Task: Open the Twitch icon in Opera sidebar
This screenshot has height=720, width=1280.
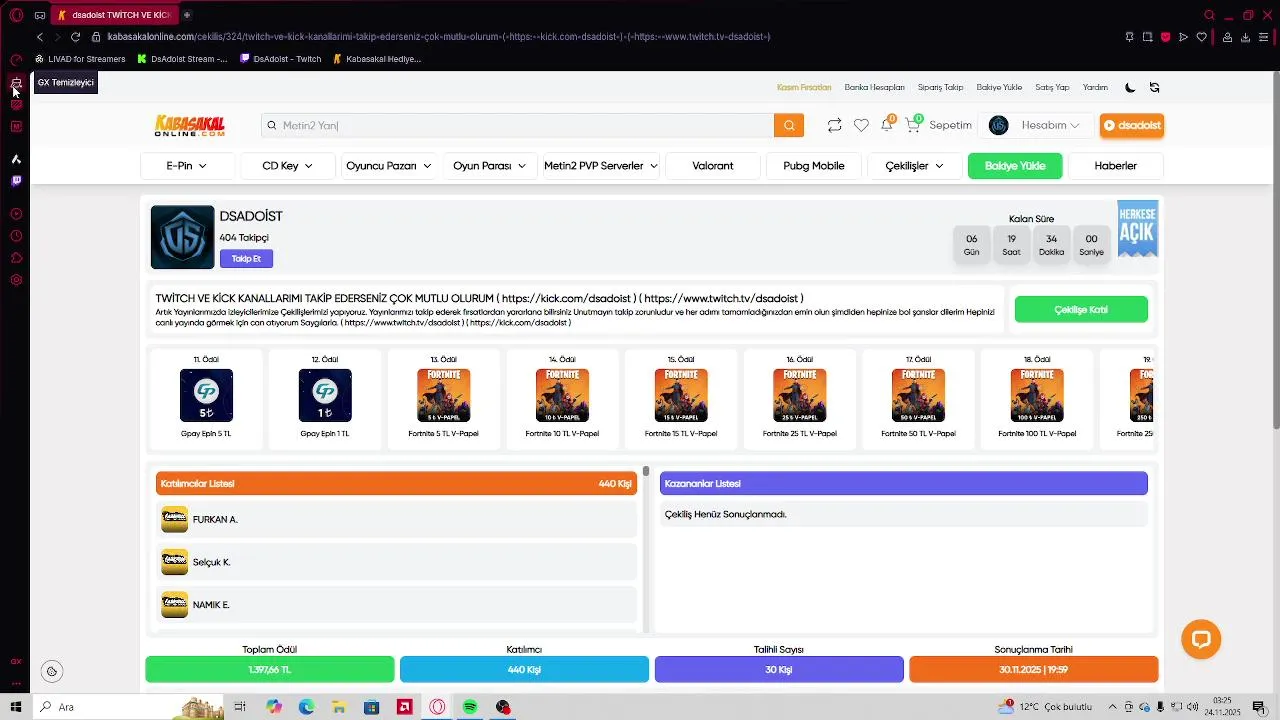Action: 16,181
